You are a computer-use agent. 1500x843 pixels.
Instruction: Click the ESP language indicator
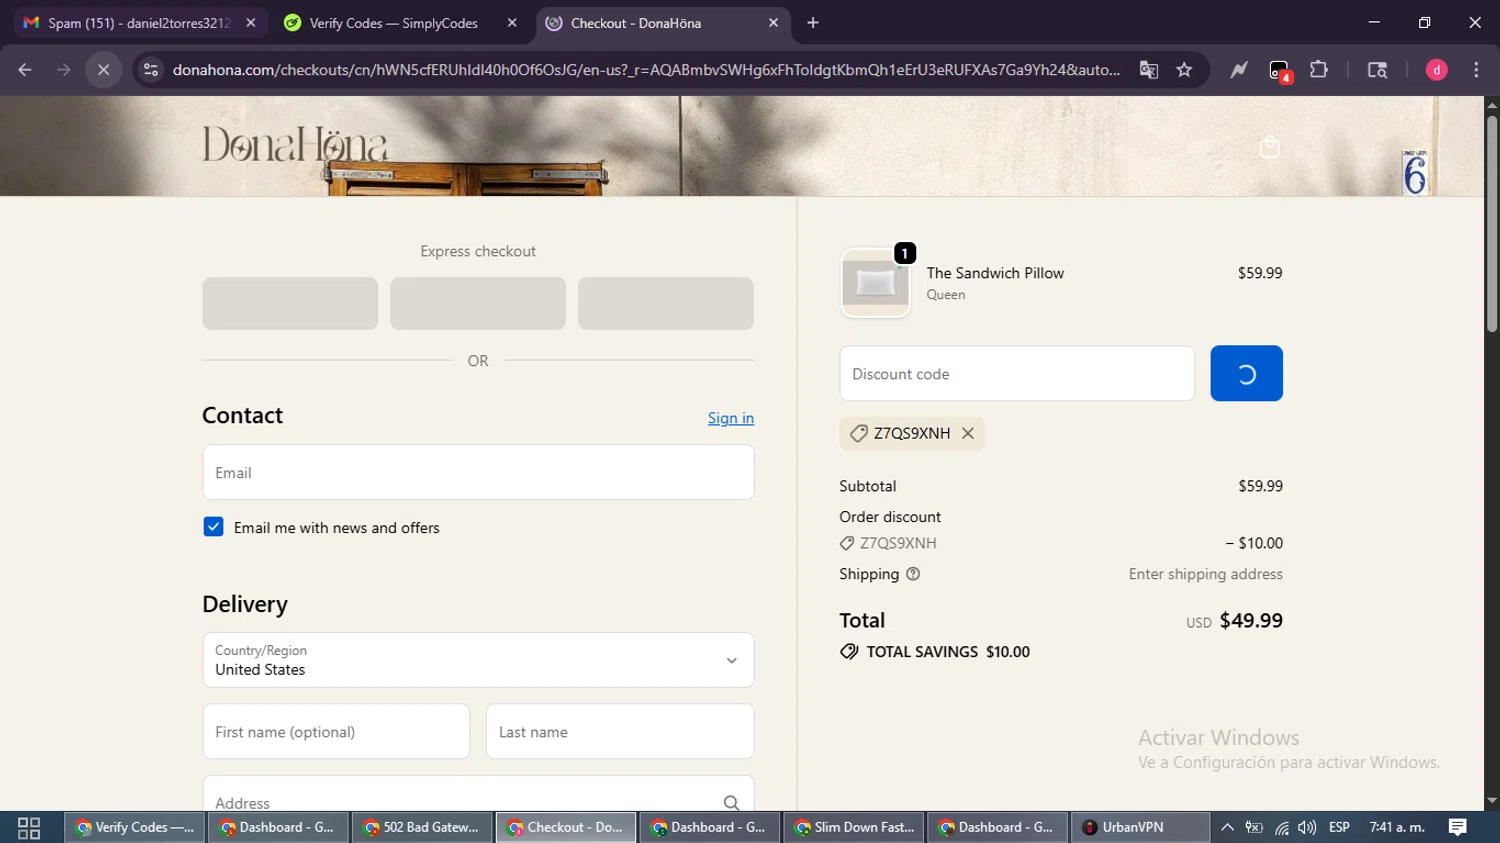(x=1339, y=828)
